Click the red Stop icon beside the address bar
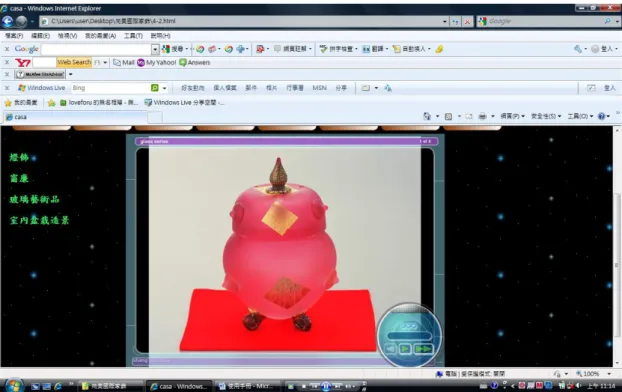The height and width of the screenshot is (392, 622). 468,21
